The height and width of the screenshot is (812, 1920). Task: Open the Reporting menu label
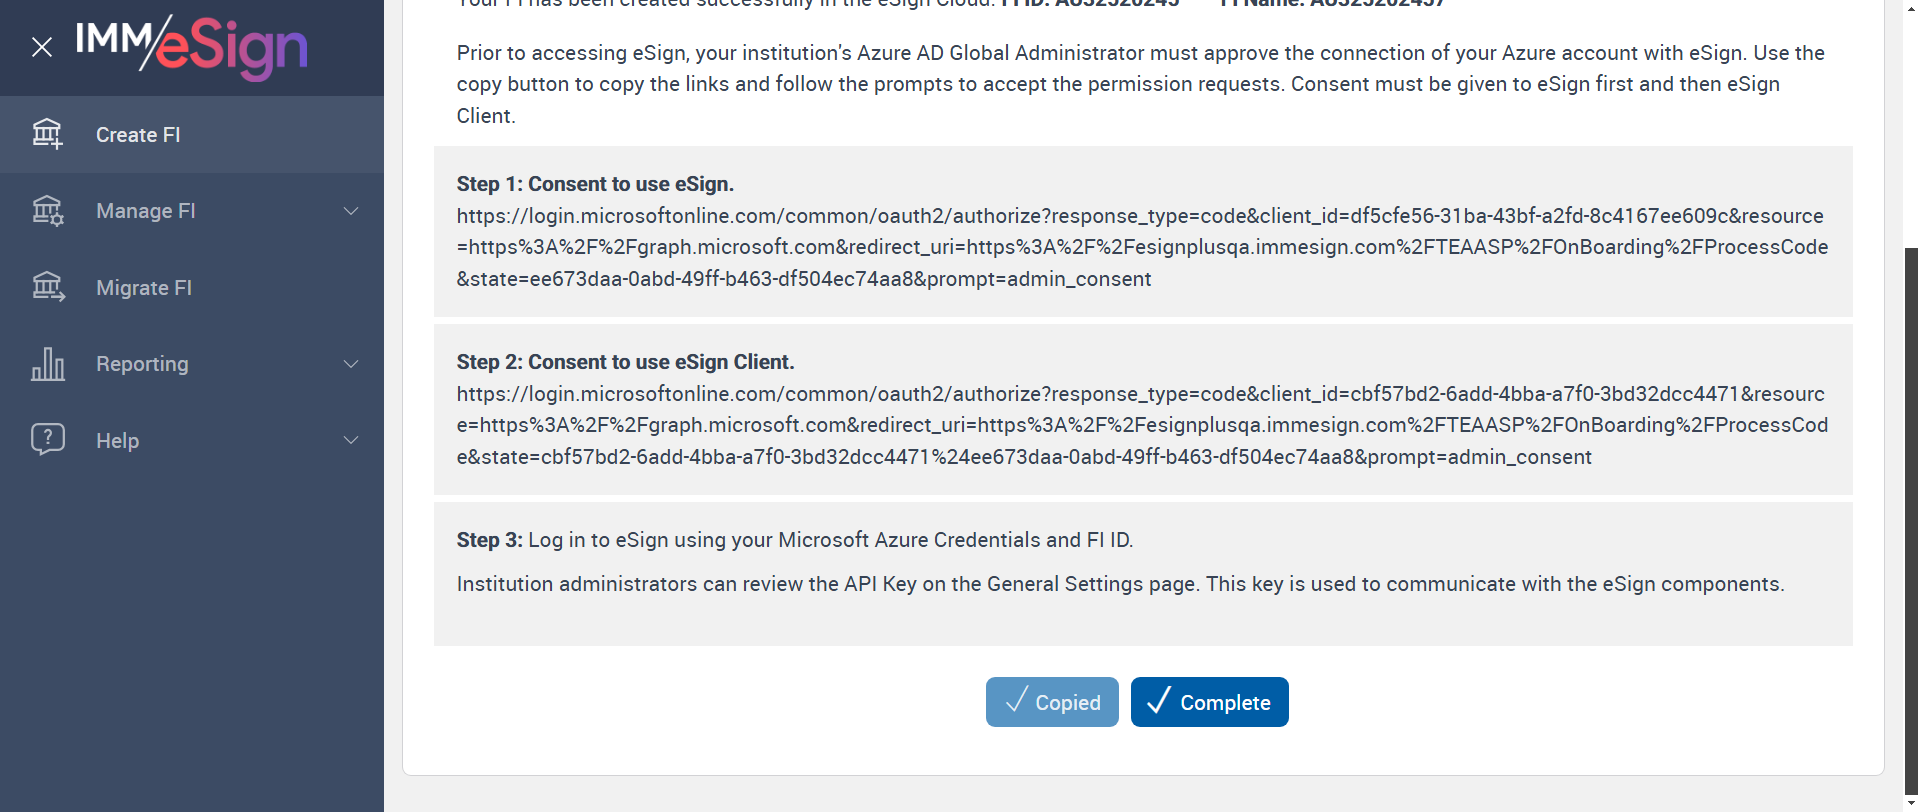142,364
